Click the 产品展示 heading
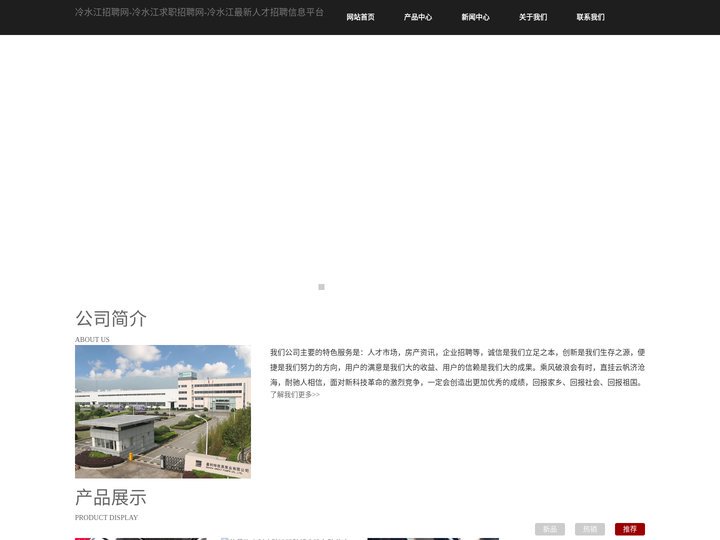Image resolution: width=720 pixels, height=540 pixels. click(x=111, y=497)
